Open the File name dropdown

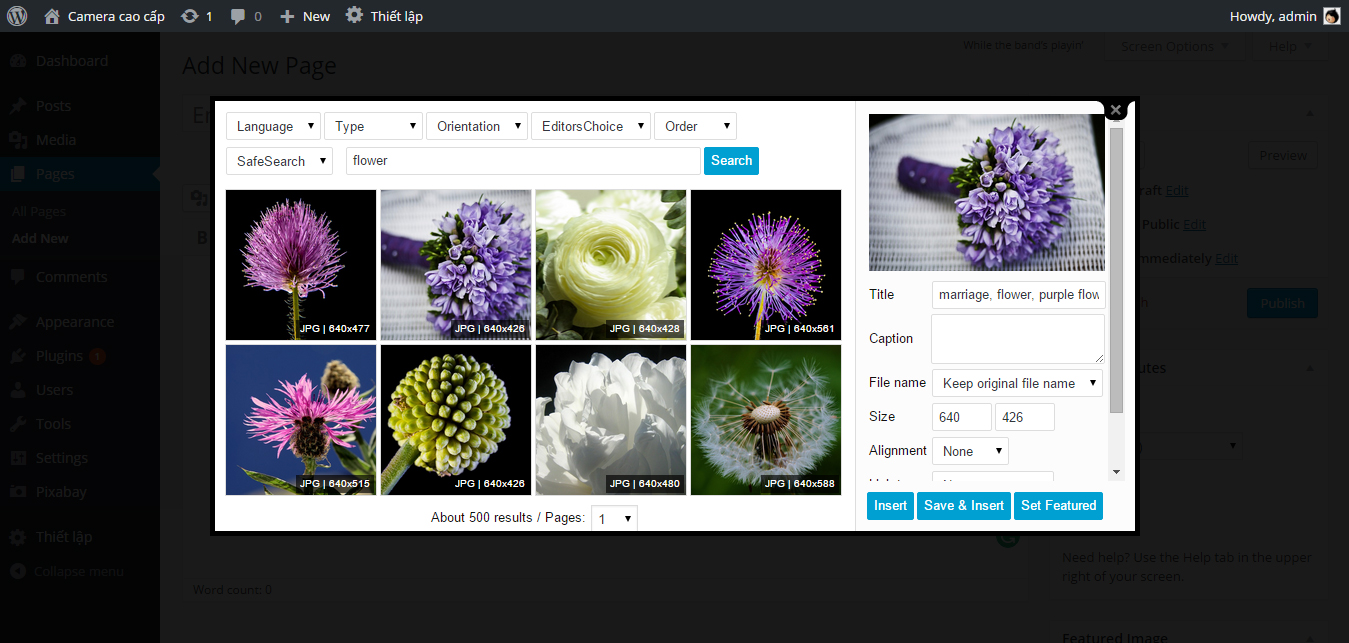coord(1017,383)
